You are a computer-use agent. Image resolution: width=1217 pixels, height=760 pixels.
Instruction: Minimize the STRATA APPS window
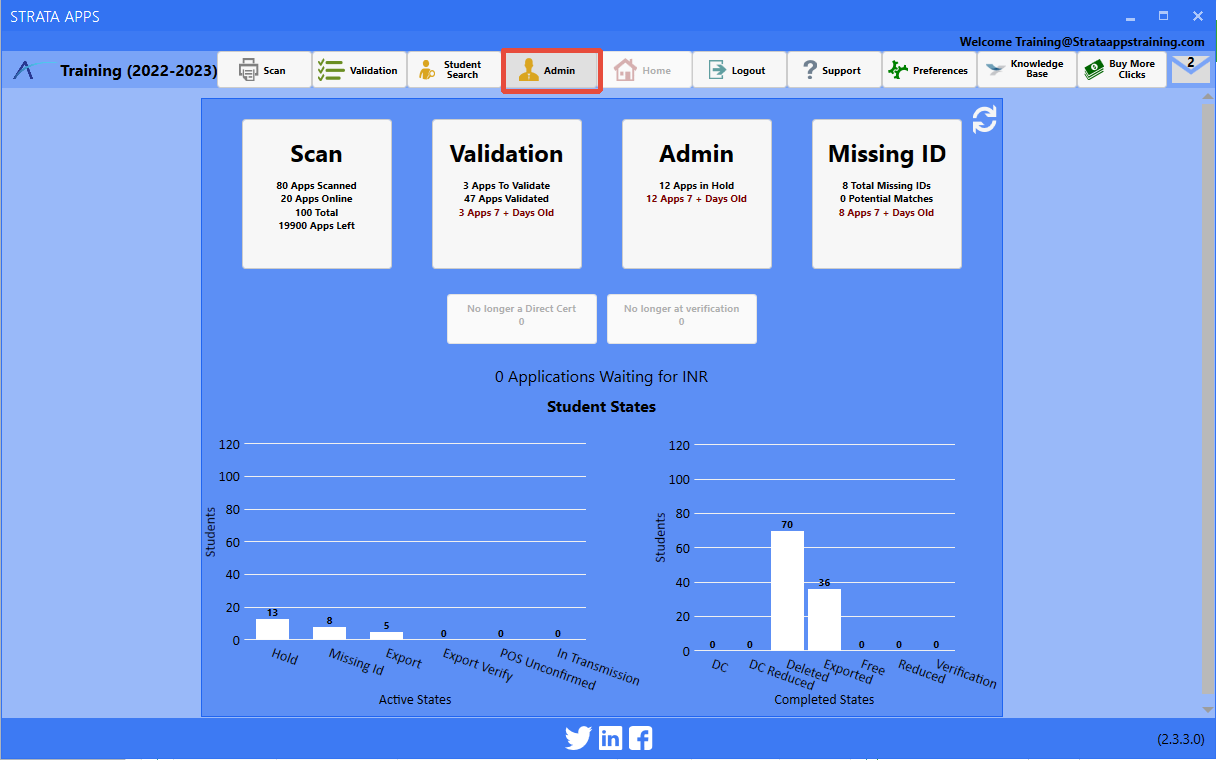pyautogui.click(x=1130, y=17)
